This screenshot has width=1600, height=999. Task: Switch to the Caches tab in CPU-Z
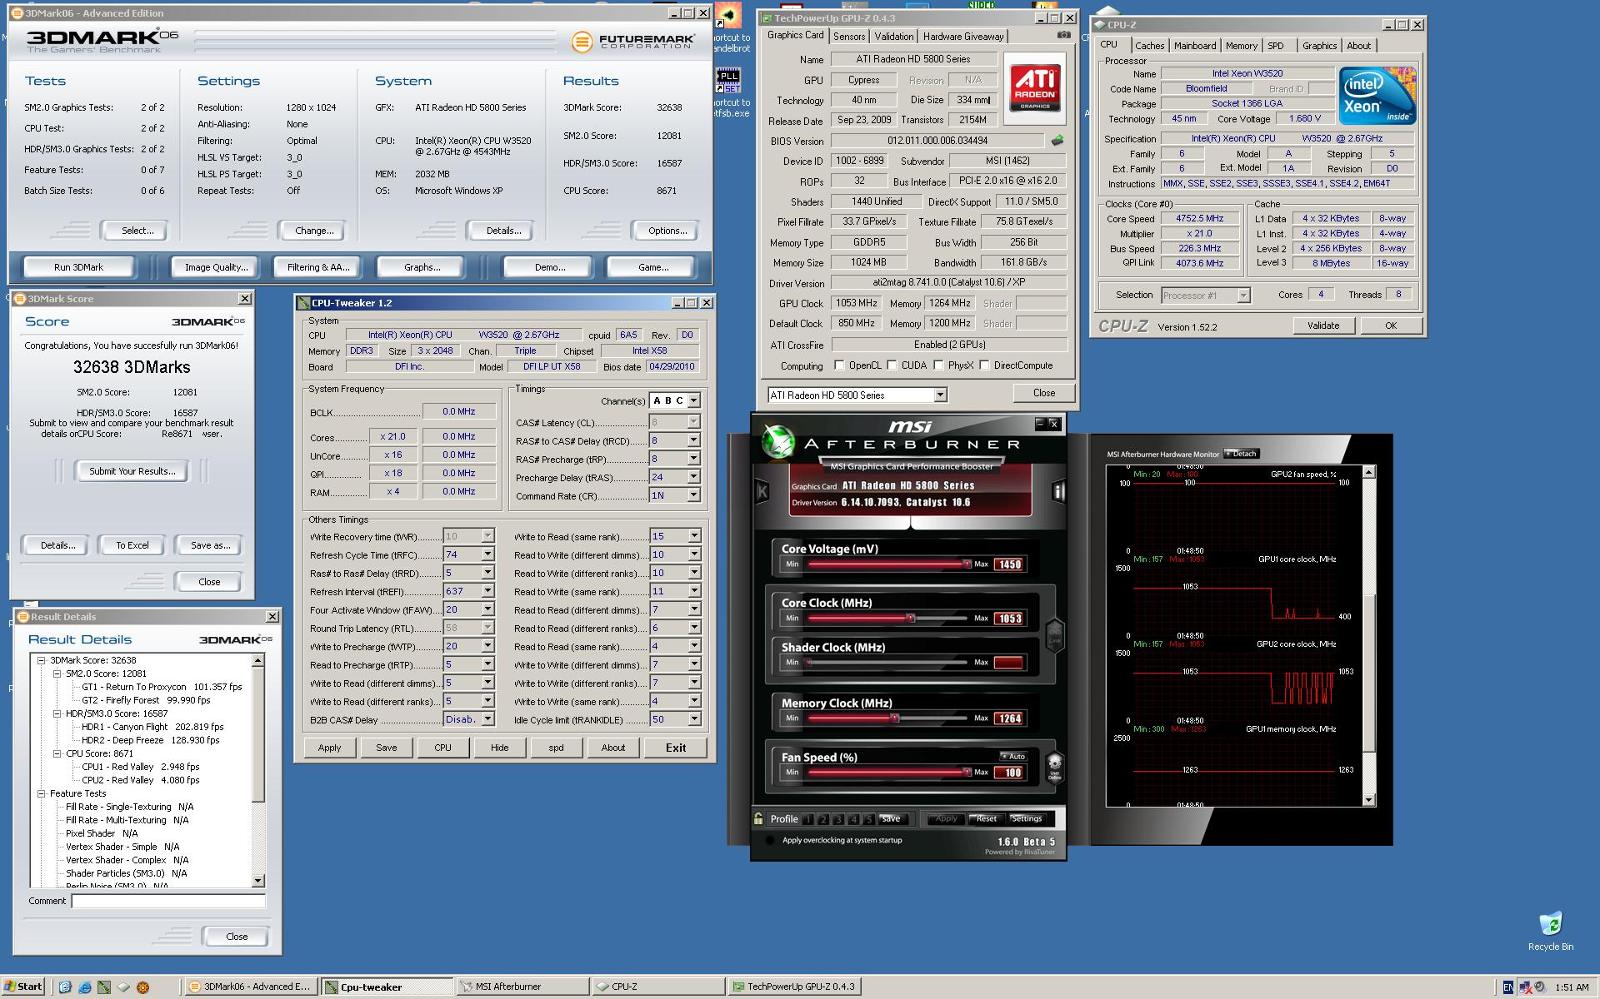coord(1149,45)
